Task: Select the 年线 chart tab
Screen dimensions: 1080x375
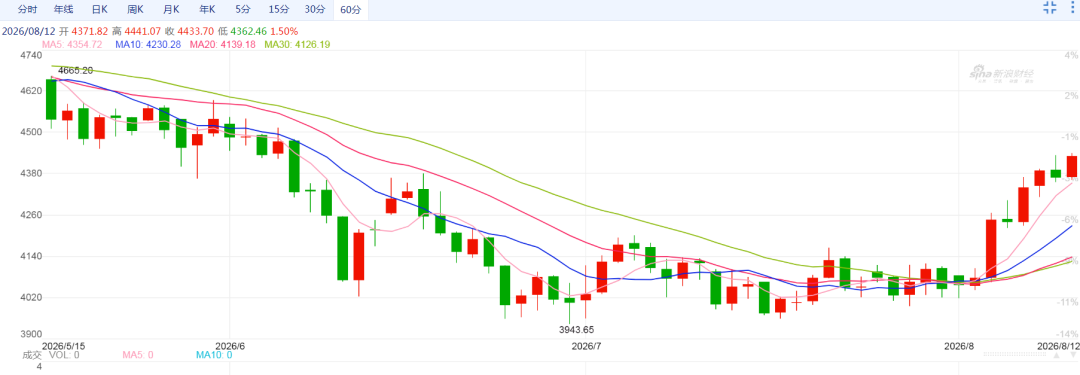Action: [63, 10]
